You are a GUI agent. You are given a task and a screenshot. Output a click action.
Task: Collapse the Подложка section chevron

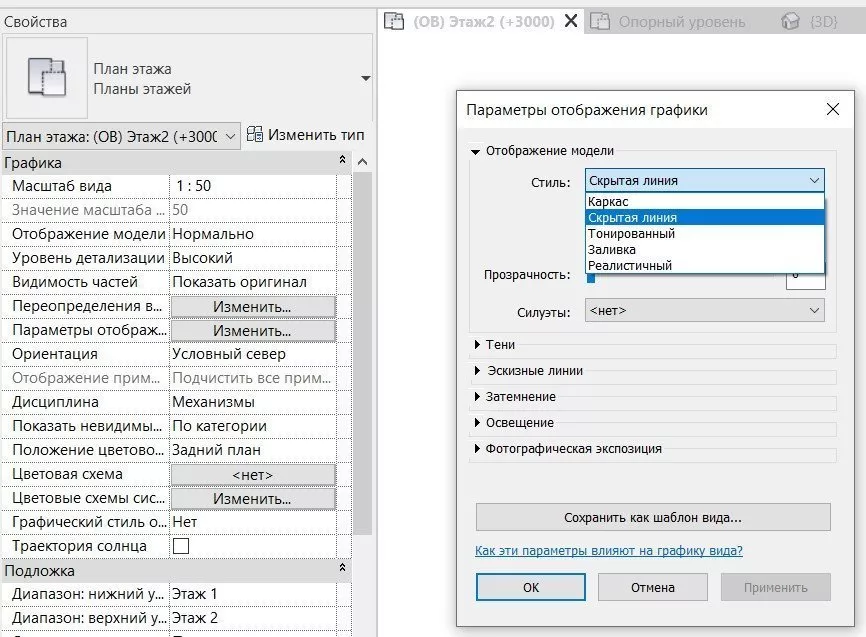[x=343, y=570]
